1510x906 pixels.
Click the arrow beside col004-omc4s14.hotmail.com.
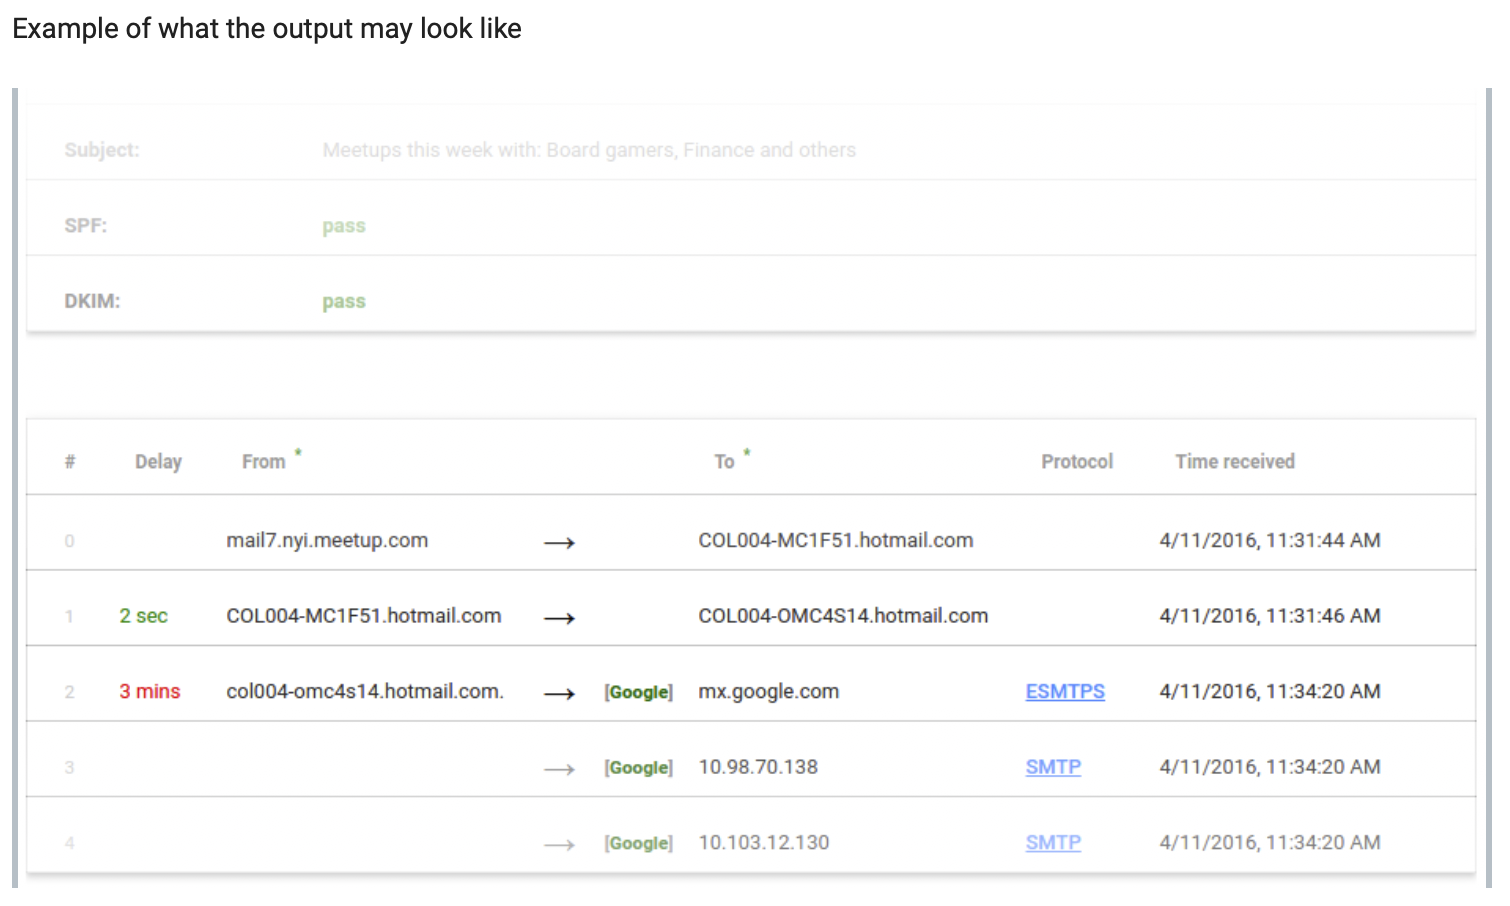point(559,693)
